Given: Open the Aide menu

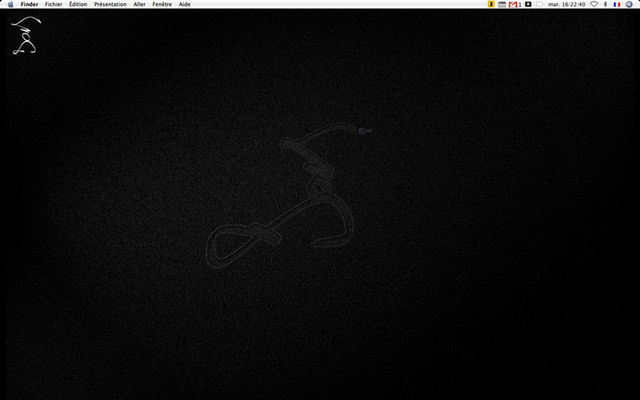Looking at the screenshot, I should (x=184, y=4).
